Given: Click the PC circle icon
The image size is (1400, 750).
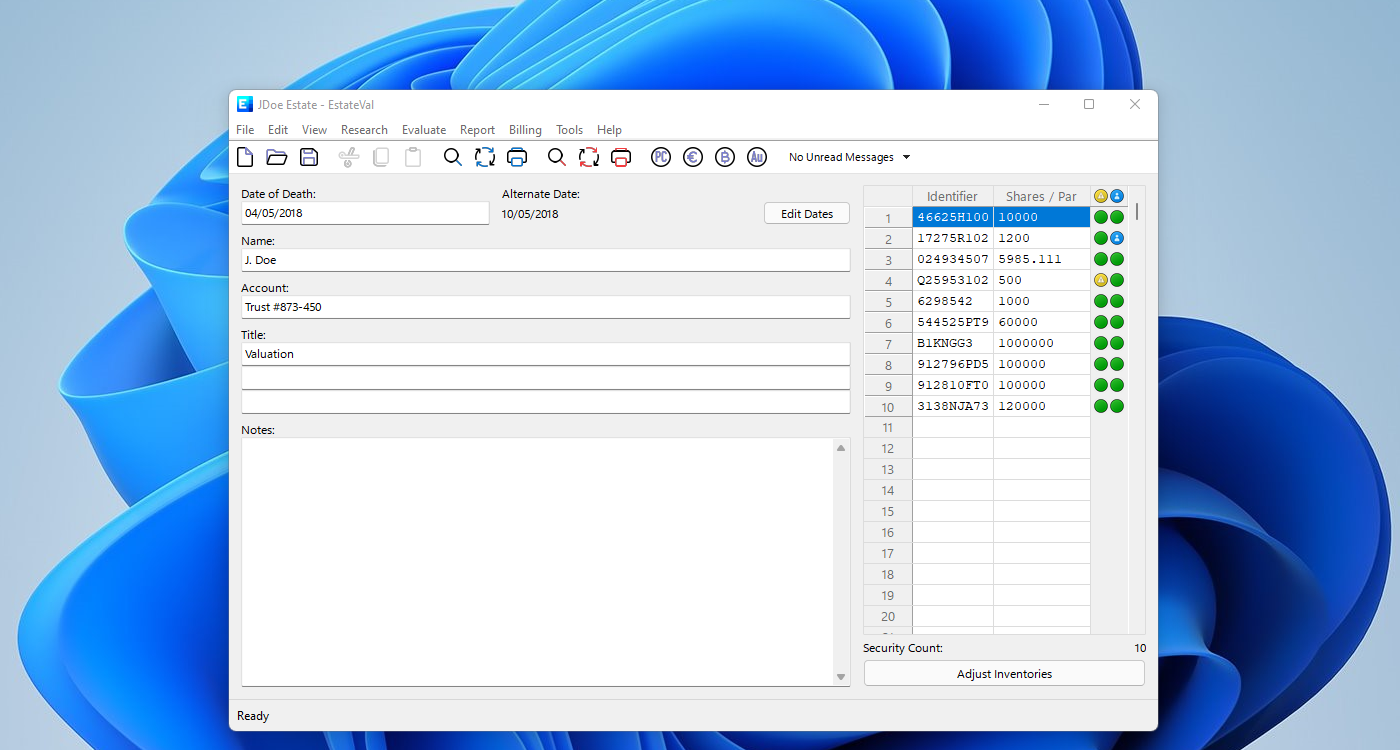Looking at the screenshot, I should tap(660, 157).
